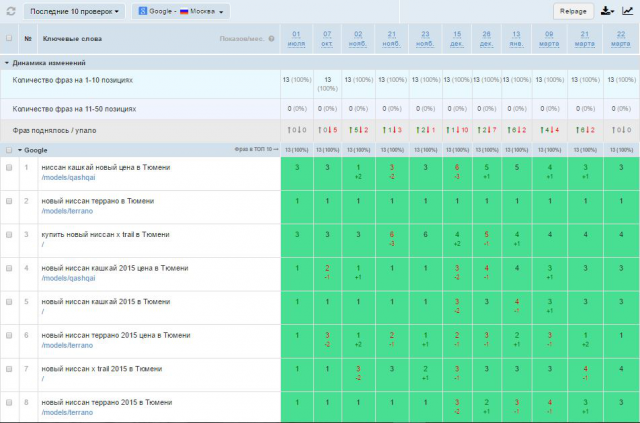Click the 'Ключевые слова' column header
This screenshot has width=640, height=423.
coord(72,39)
